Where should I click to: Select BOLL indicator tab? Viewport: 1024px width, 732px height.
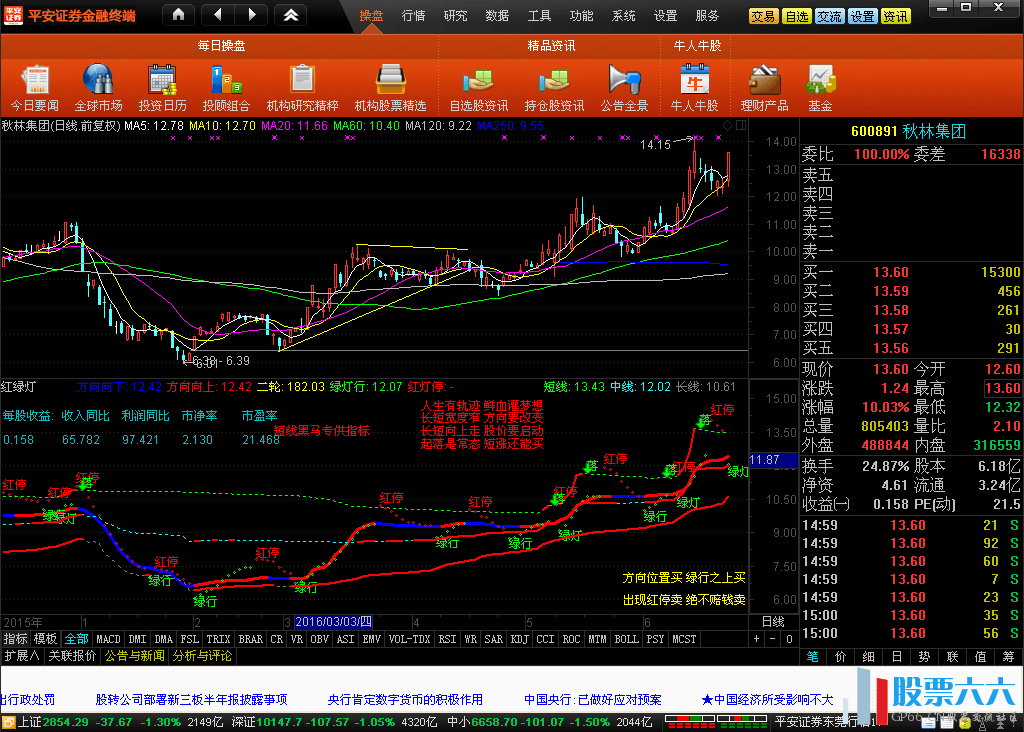click(x=626, y=639)
